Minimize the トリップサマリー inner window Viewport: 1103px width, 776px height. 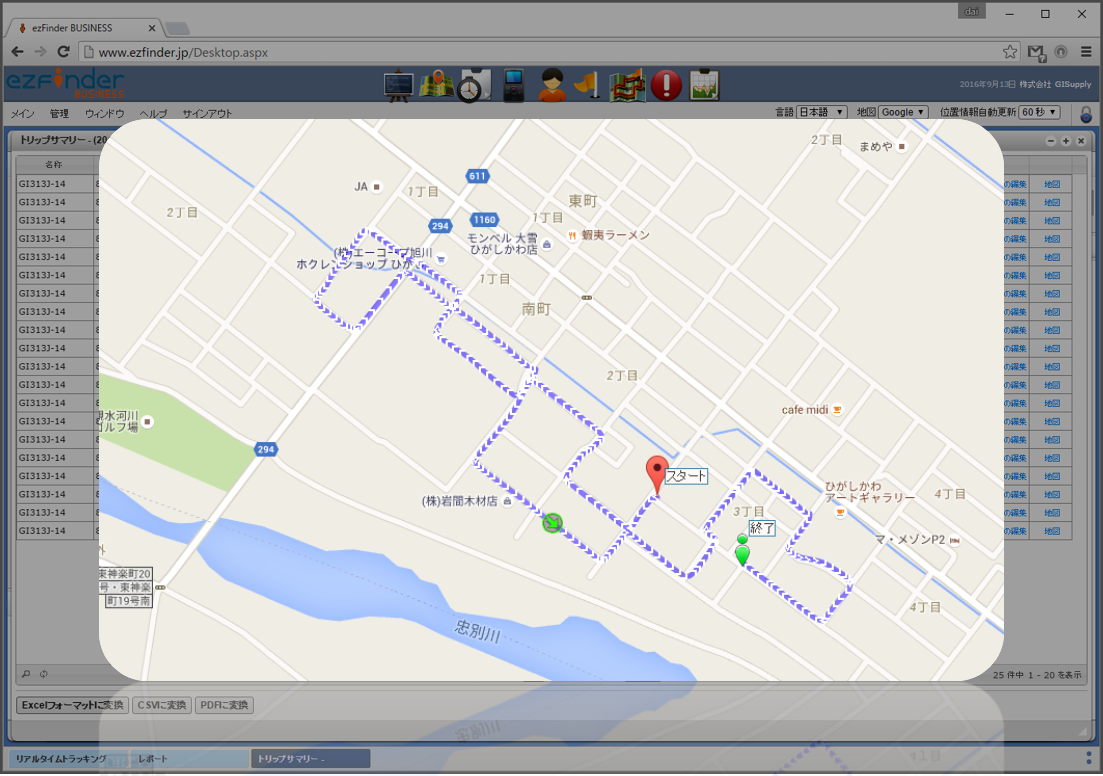[1050, 141]
